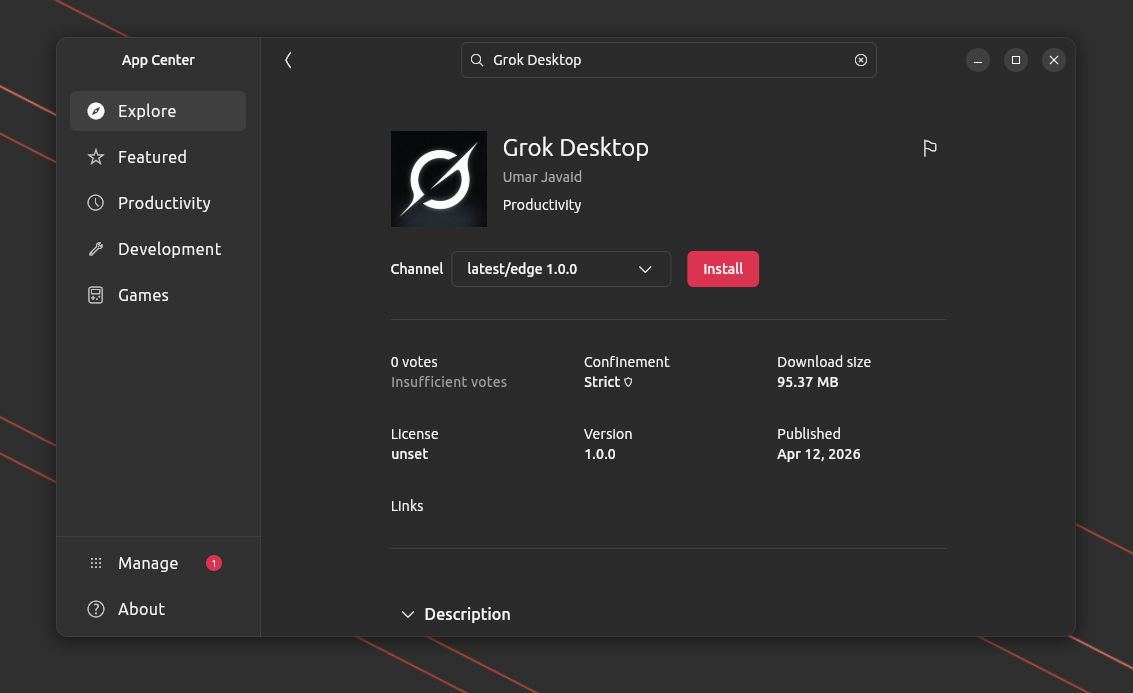The image size is (1133, 693).
Task: Open the Explore section
Action: (158, 111)
